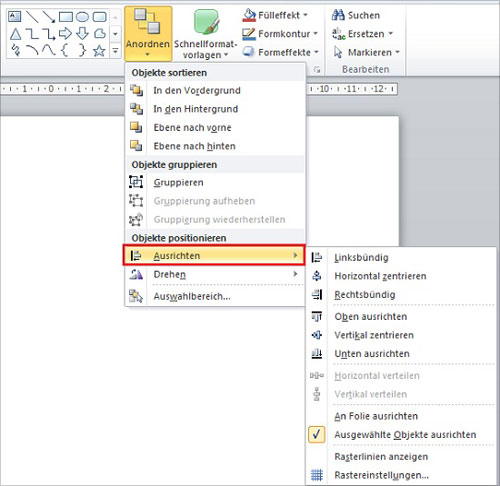500x486 pixels.
Task: Open the Fülleffekt dropdown
Action: coord(275,15)
